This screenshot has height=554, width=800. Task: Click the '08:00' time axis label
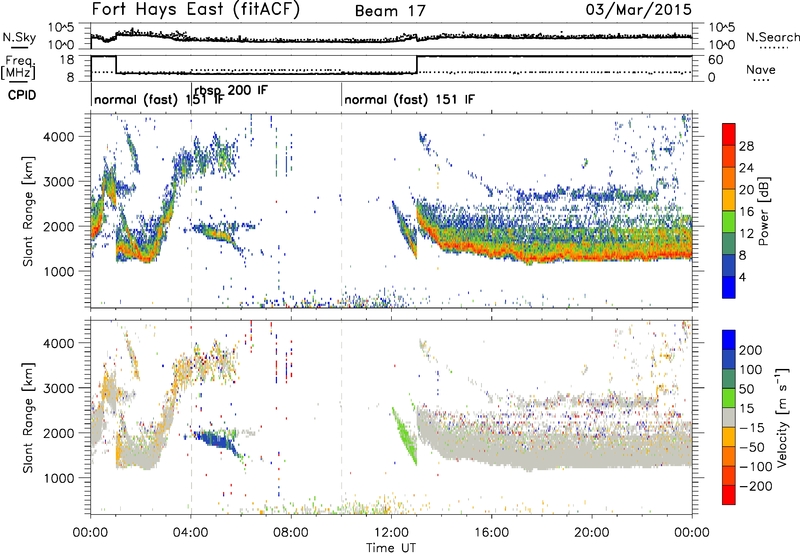coord(291,533)
